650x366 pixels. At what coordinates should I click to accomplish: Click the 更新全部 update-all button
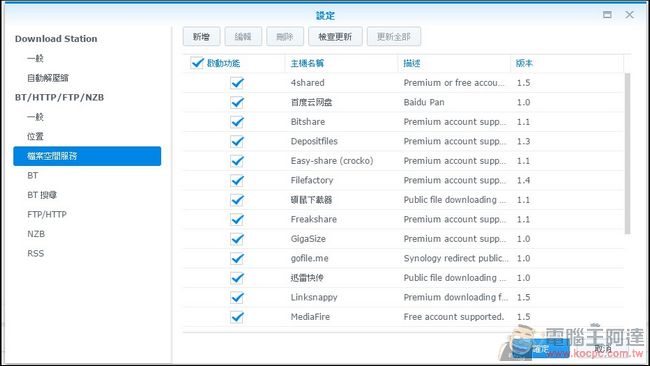tap(393, 37)
